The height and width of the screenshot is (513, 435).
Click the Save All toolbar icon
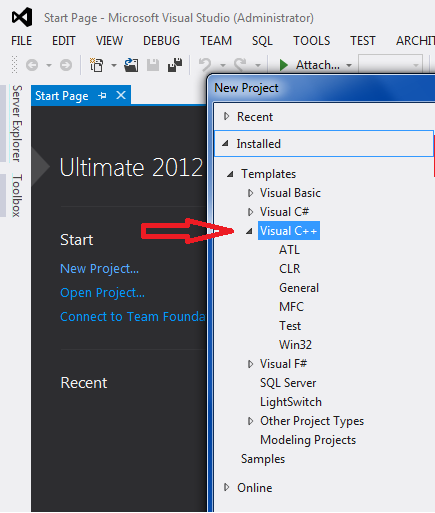coord(175,65)
